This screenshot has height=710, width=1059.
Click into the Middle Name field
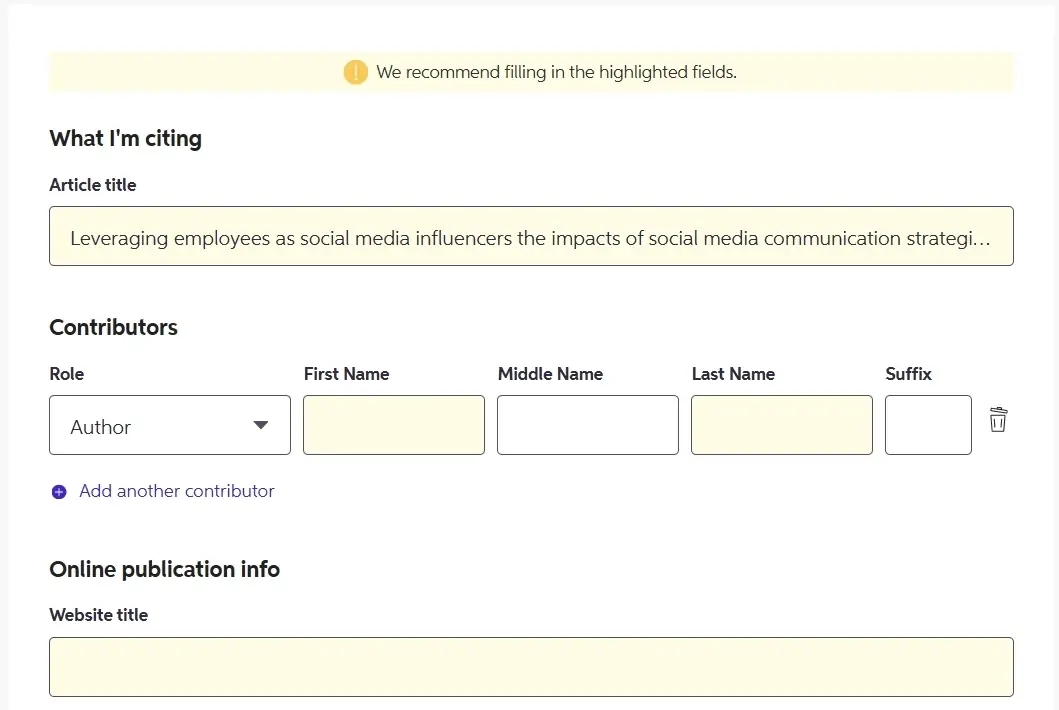pyautogui.click(x=587, y=425)
